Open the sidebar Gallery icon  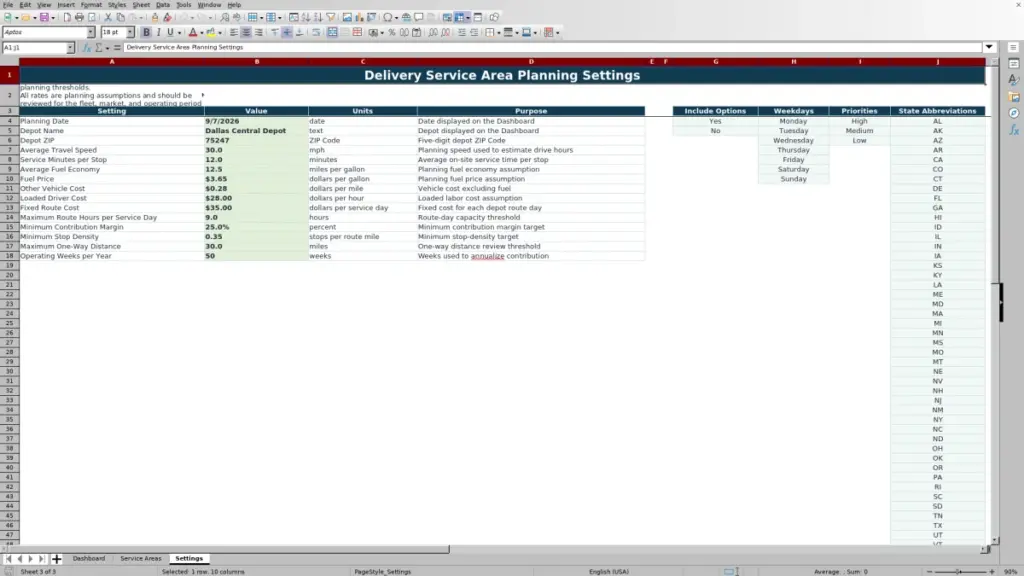[x=1014, y=97]
